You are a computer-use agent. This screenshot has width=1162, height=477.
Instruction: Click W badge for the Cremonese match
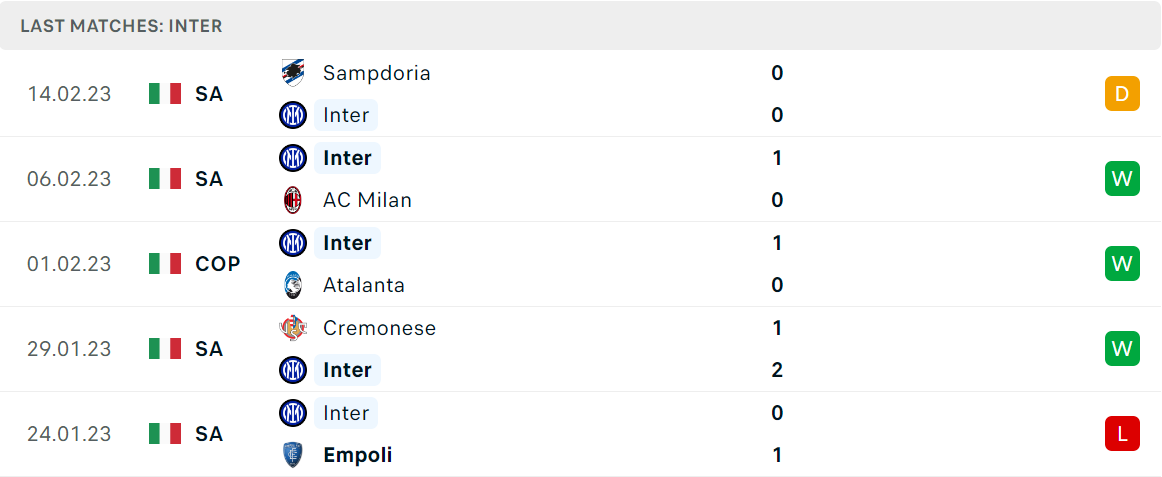pos(1122,349)
